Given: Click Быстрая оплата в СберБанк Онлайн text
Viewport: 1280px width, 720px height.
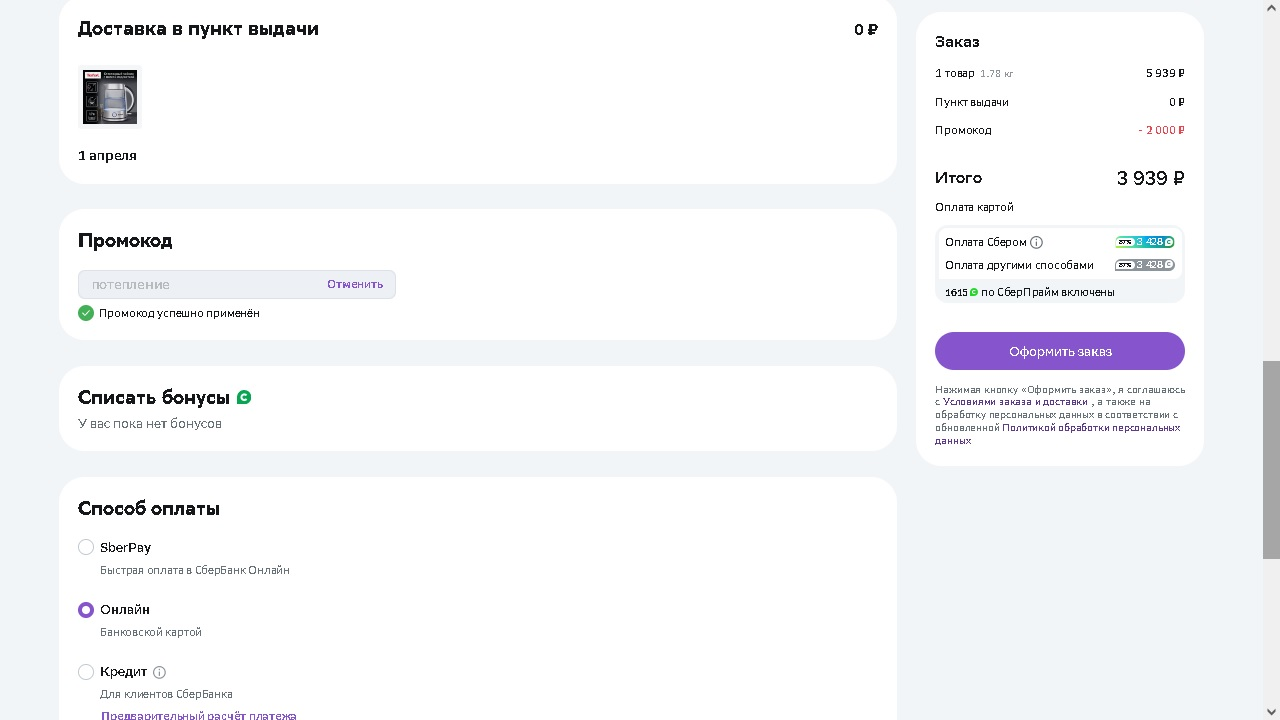Looking at the screenshot, I should tap(195, 570).
